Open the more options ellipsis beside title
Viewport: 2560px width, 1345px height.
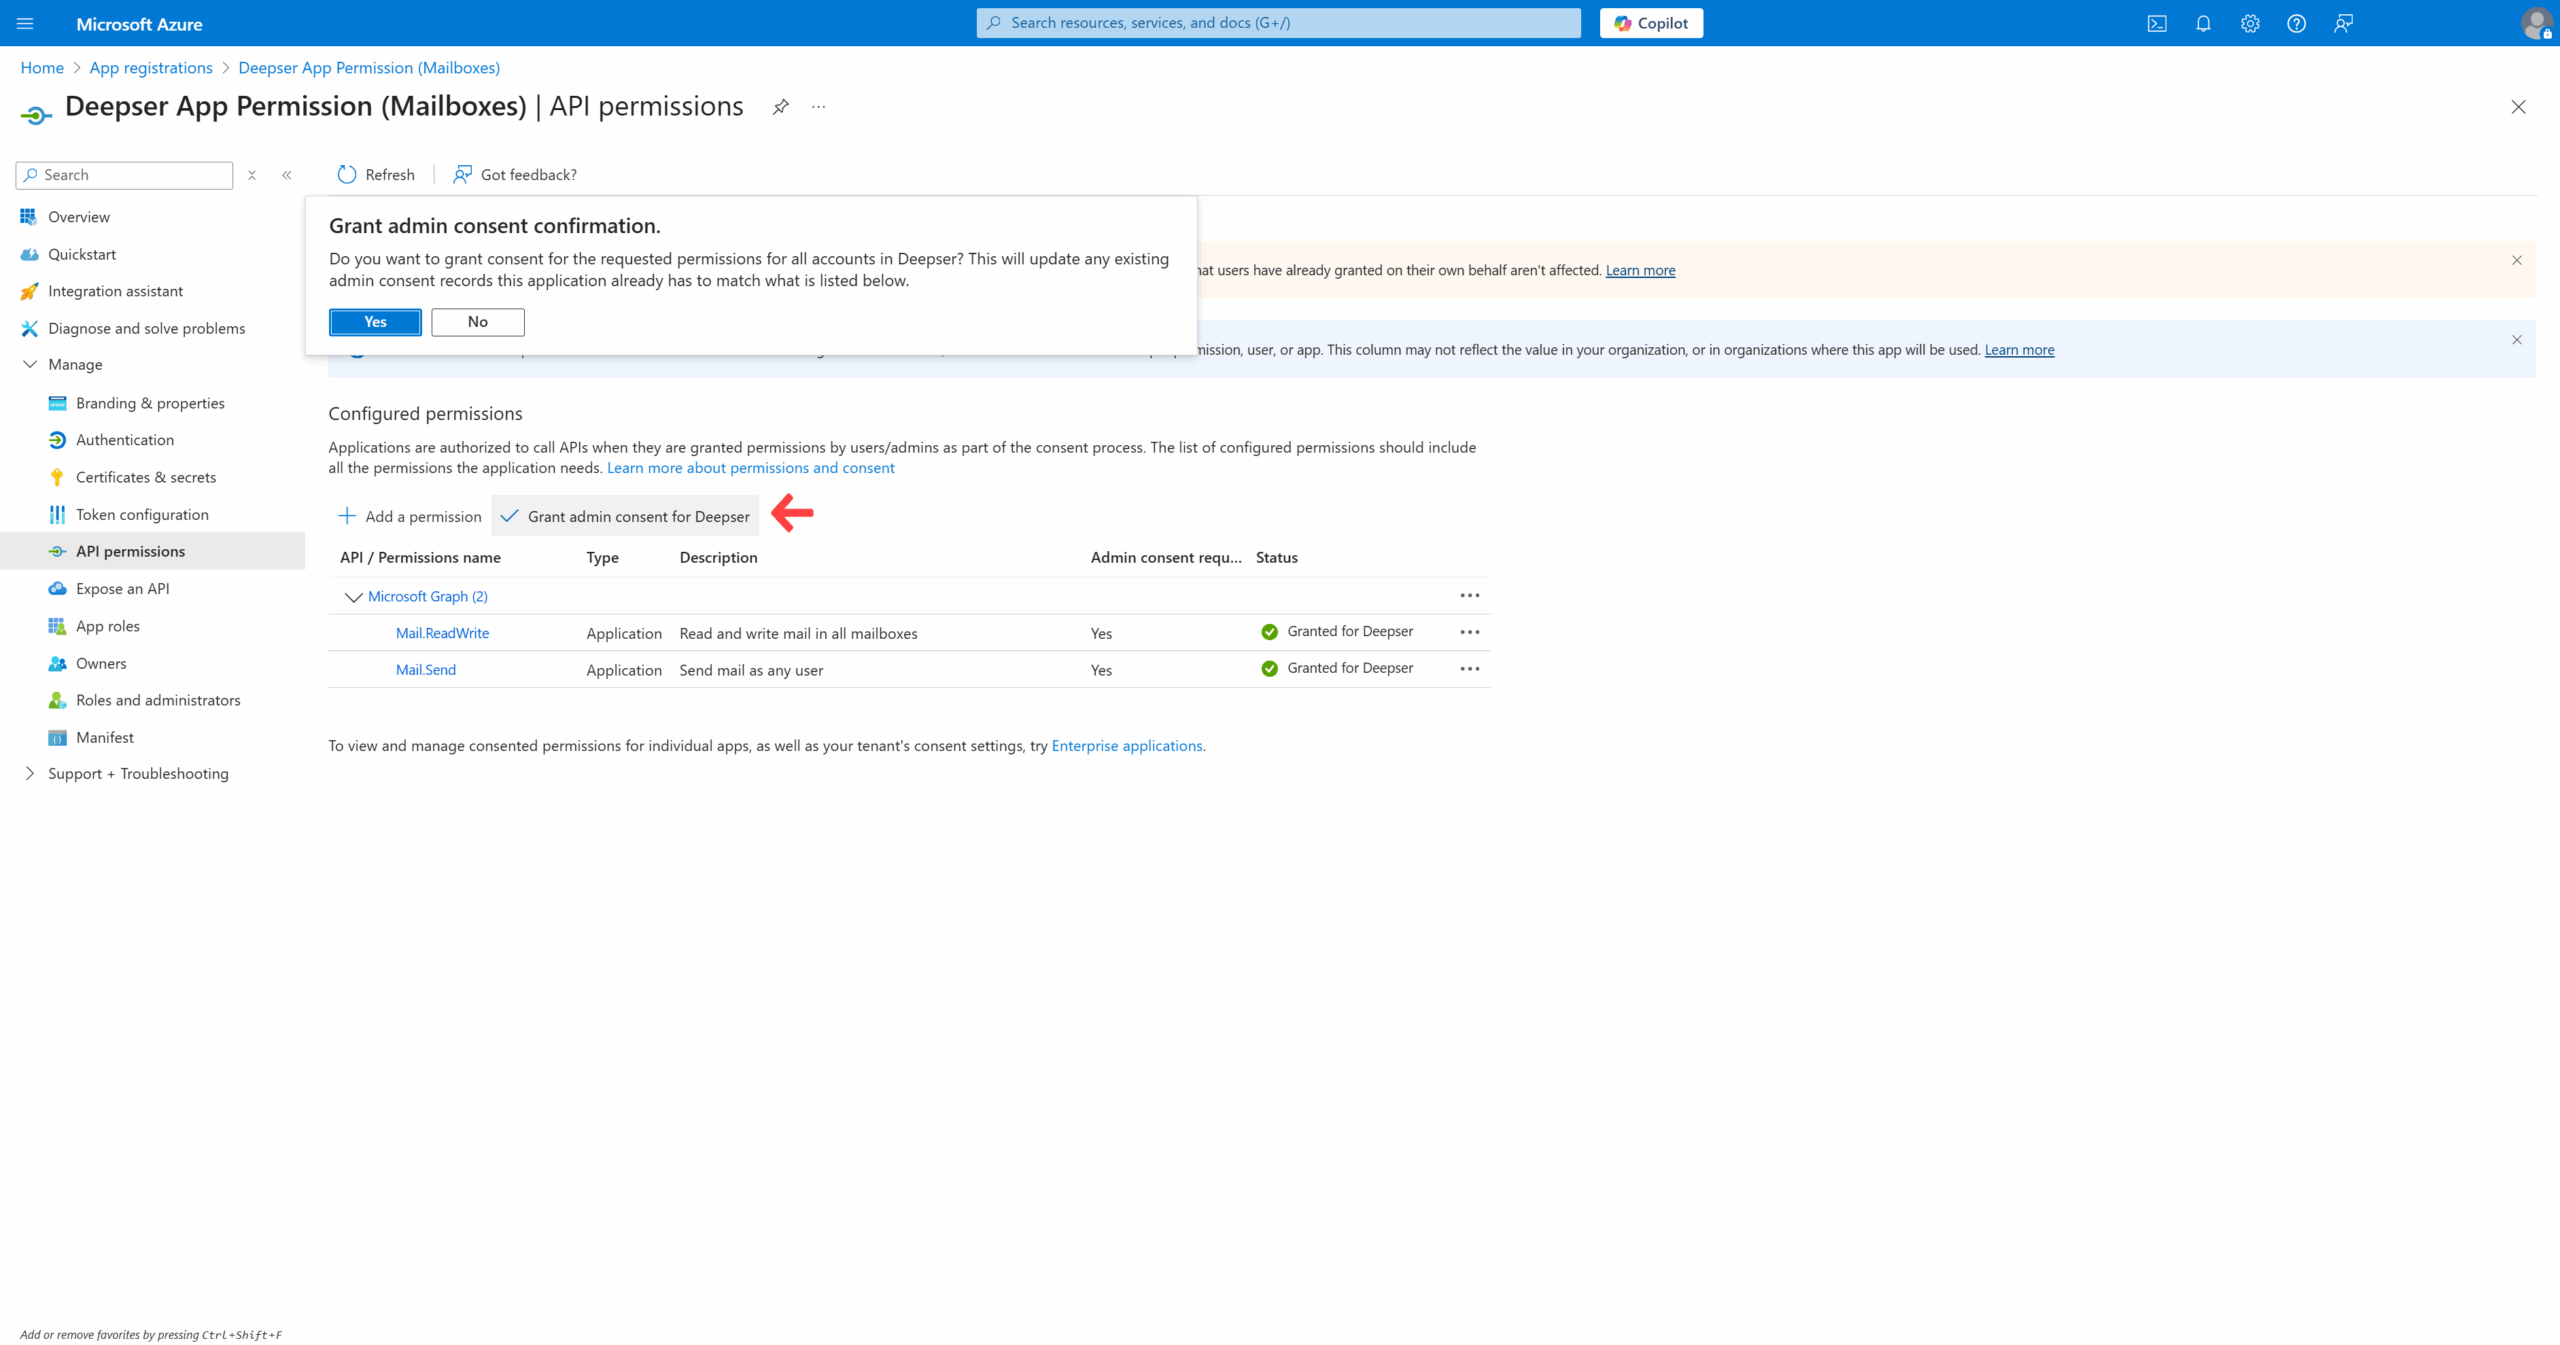(819, 107)
